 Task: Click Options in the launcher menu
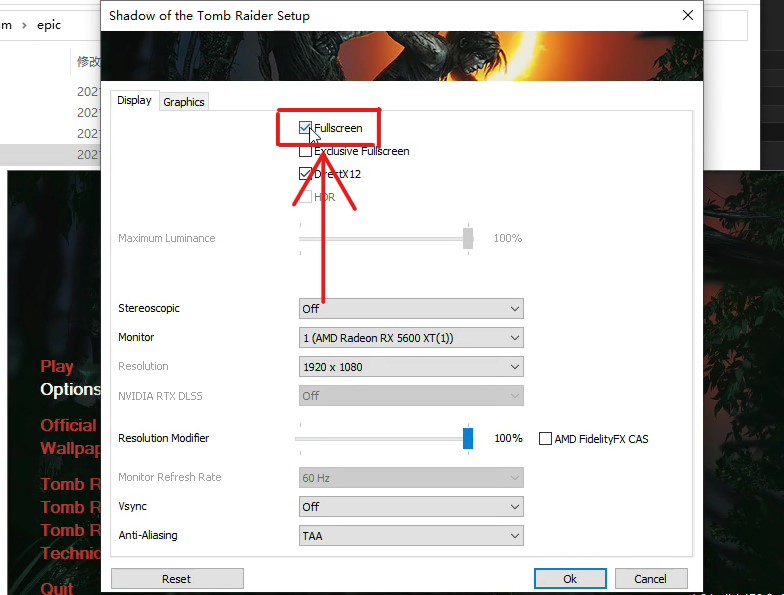coord(70,389)
